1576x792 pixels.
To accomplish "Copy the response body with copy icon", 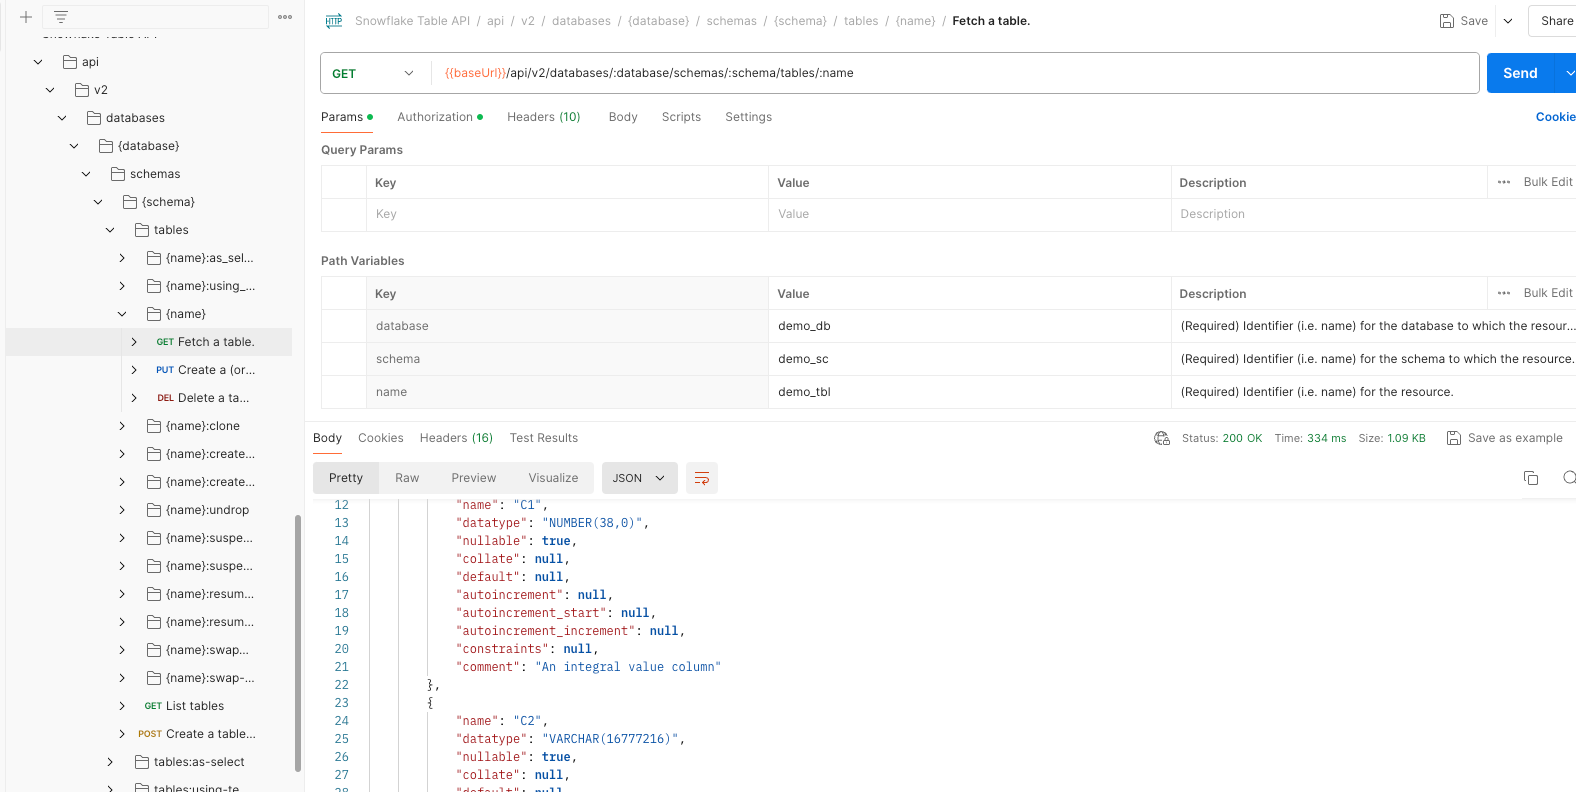I will click(1530, 478).
